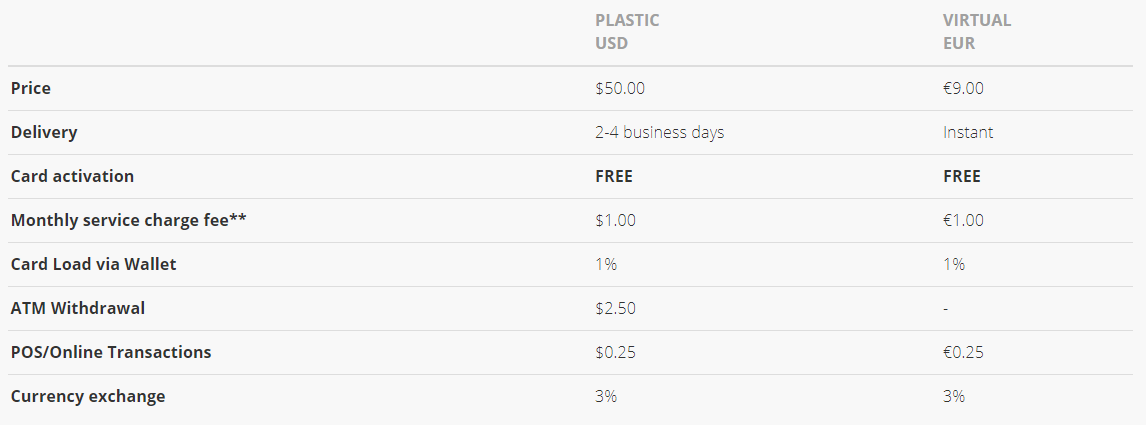Select the Card activation row label

pos(72,176)
